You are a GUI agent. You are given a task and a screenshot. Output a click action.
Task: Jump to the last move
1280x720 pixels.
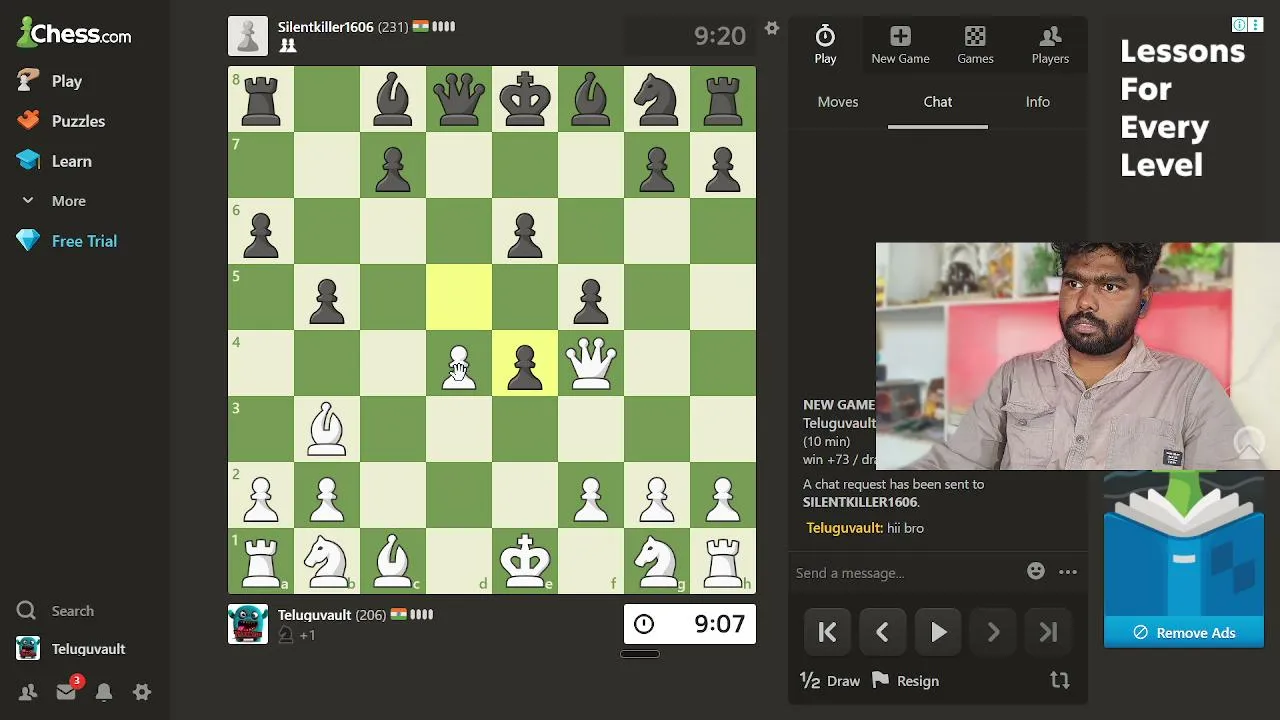(x=1048, y=632)
